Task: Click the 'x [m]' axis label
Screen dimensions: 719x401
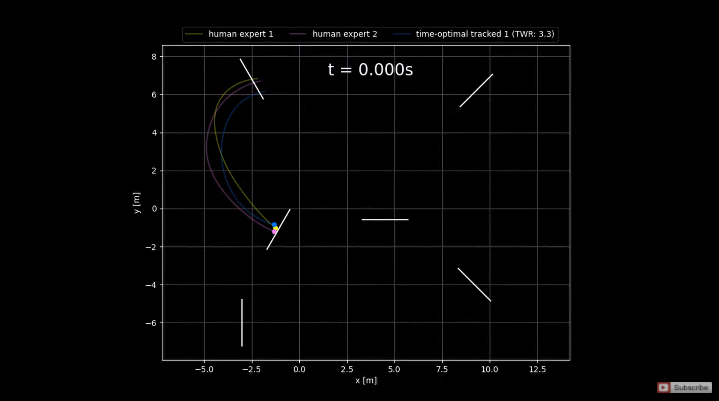Action: [366, 380]
